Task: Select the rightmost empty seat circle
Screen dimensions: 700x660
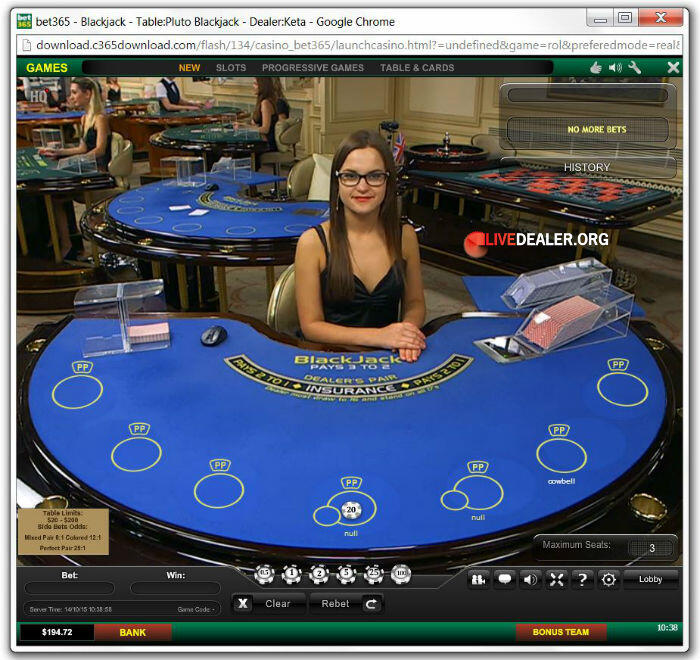Action: click(622, 389)
